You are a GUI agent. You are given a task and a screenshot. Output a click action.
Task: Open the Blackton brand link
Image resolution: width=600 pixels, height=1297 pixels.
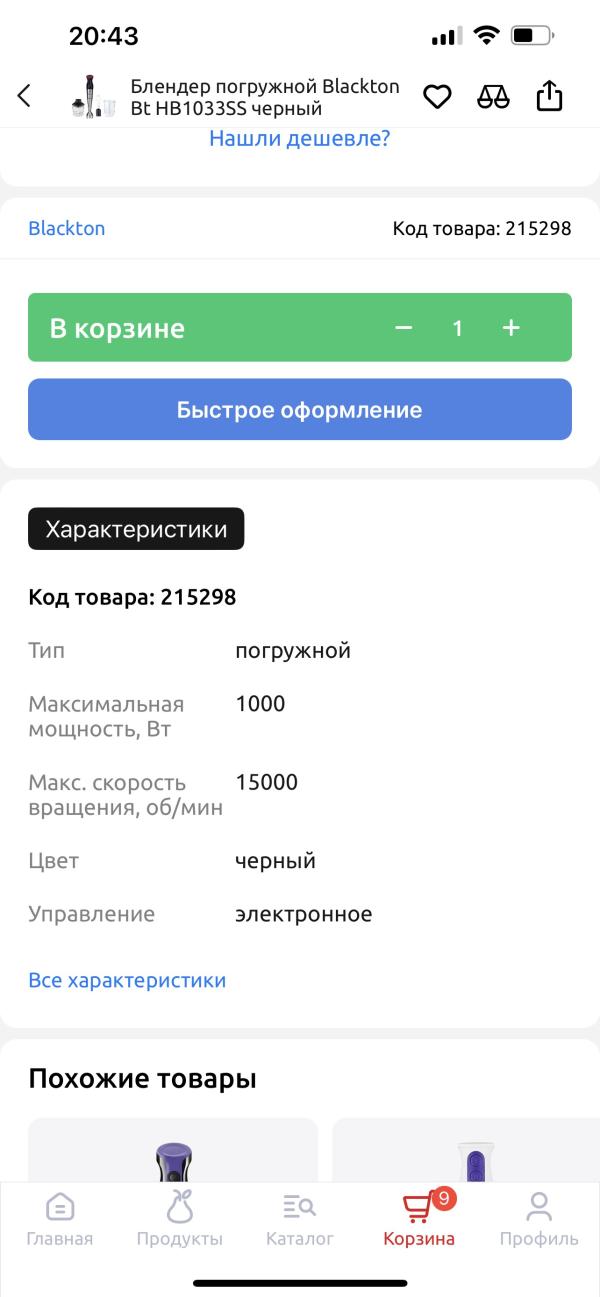(x=67, y=228)
